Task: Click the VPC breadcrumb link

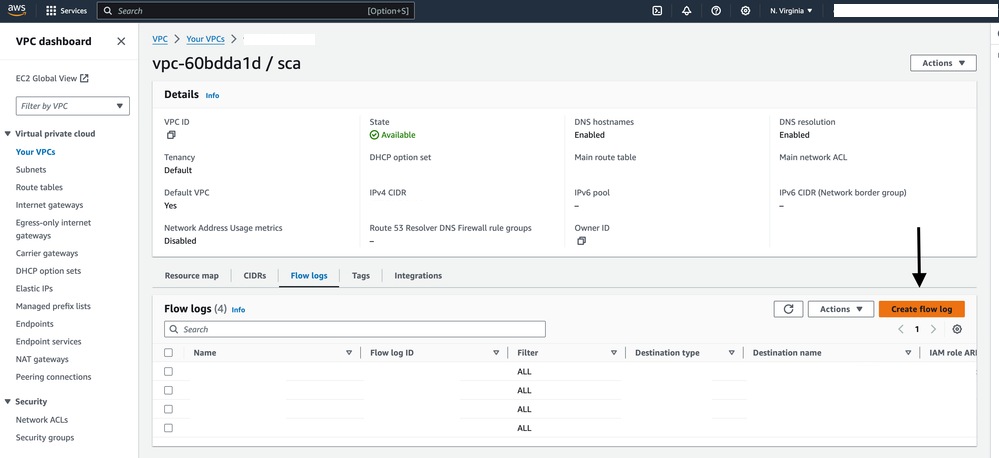Action: [x=160, y=39]
